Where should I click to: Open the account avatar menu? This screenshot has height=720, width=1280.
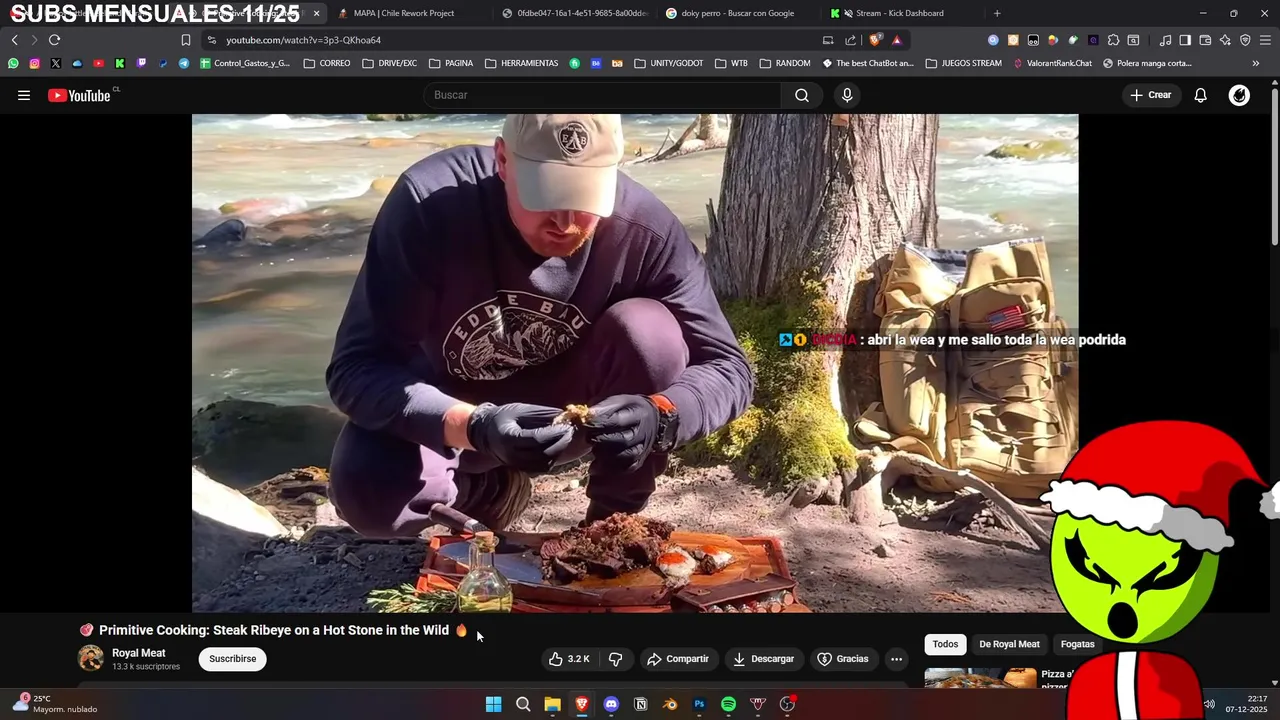pyautogui.click(x=1239, y=95)
